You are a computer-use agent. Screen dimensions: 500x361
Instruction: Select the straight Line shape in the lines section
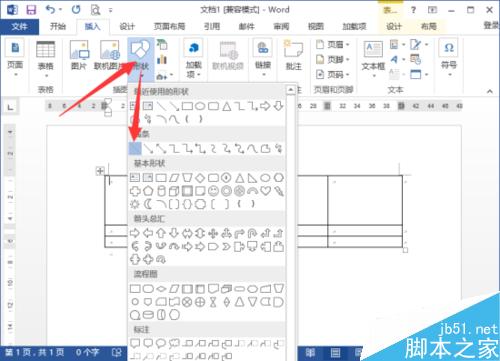point(135,148)
